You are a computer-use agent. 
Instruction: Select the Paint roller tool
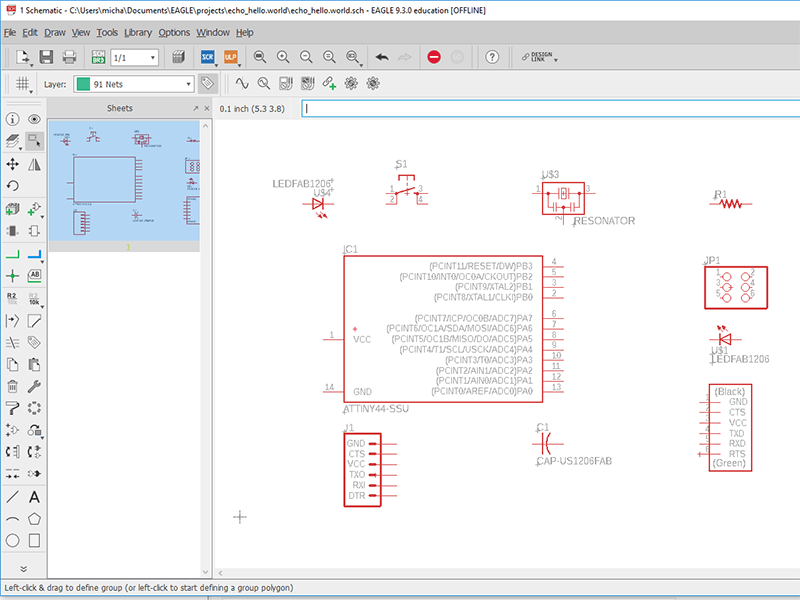pos(13,408)
